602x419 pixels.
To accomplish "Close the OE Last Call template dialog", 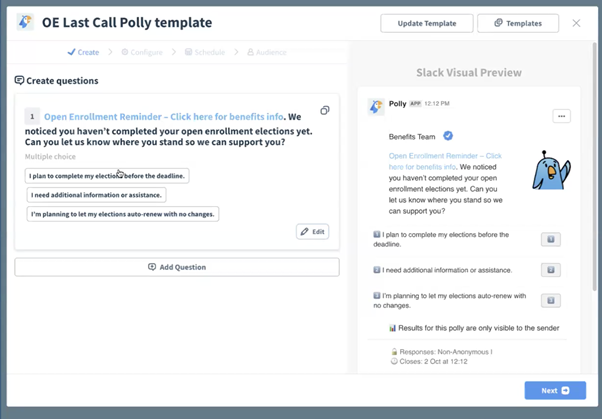I will click(576, 23).
